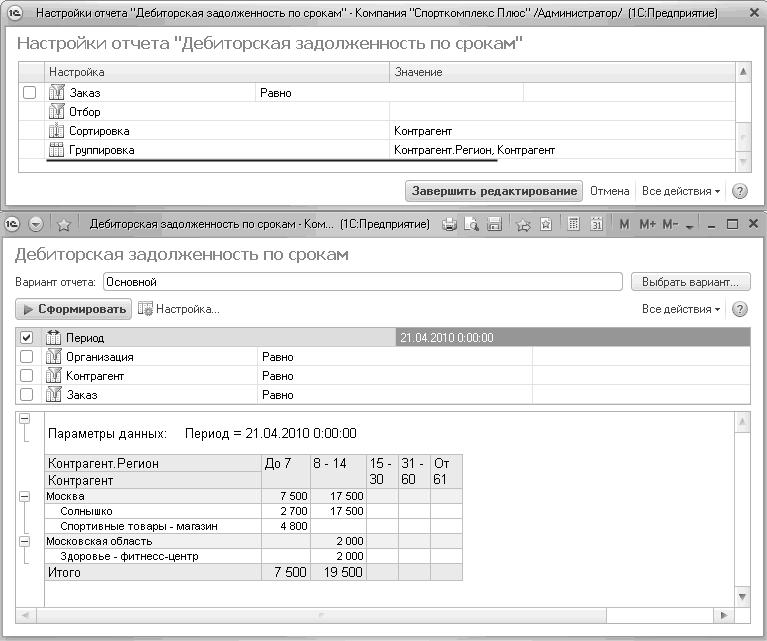Select the Группировка settings row
This screenshot has width=767, height=641.
click(377, 150)
